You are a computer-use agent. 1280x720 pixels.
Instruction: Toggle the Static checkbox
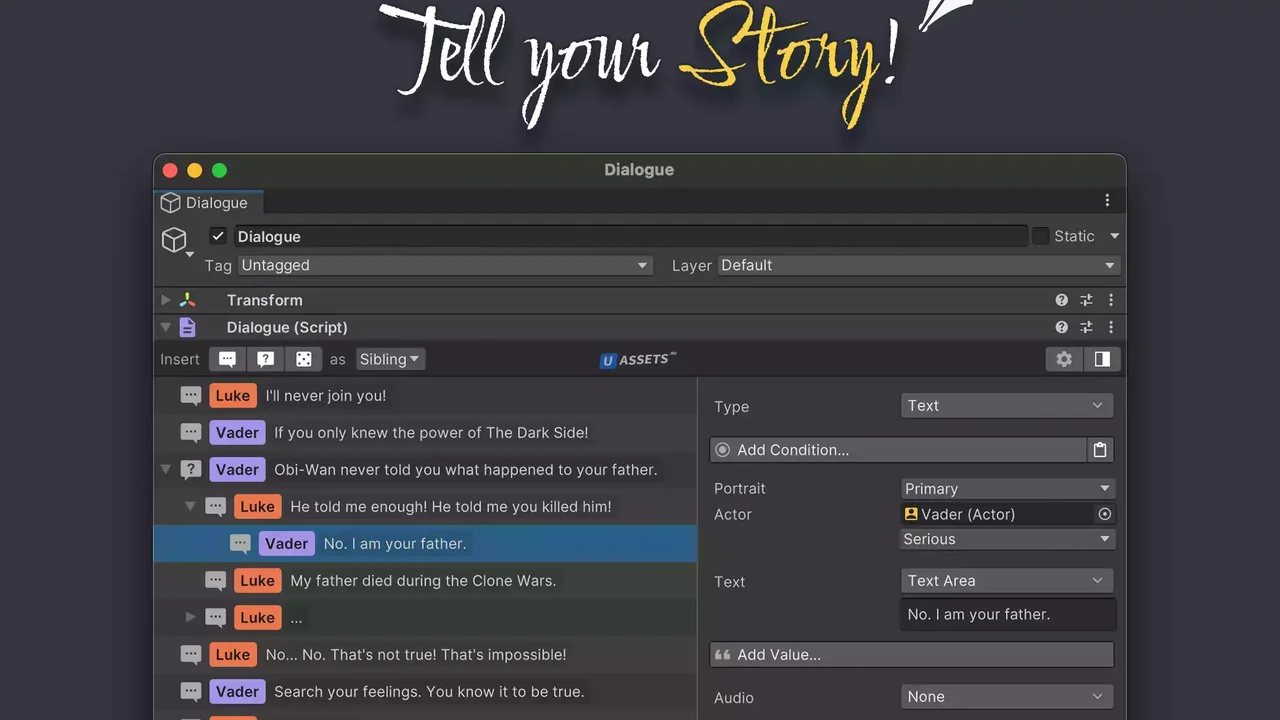(1041, 236)
